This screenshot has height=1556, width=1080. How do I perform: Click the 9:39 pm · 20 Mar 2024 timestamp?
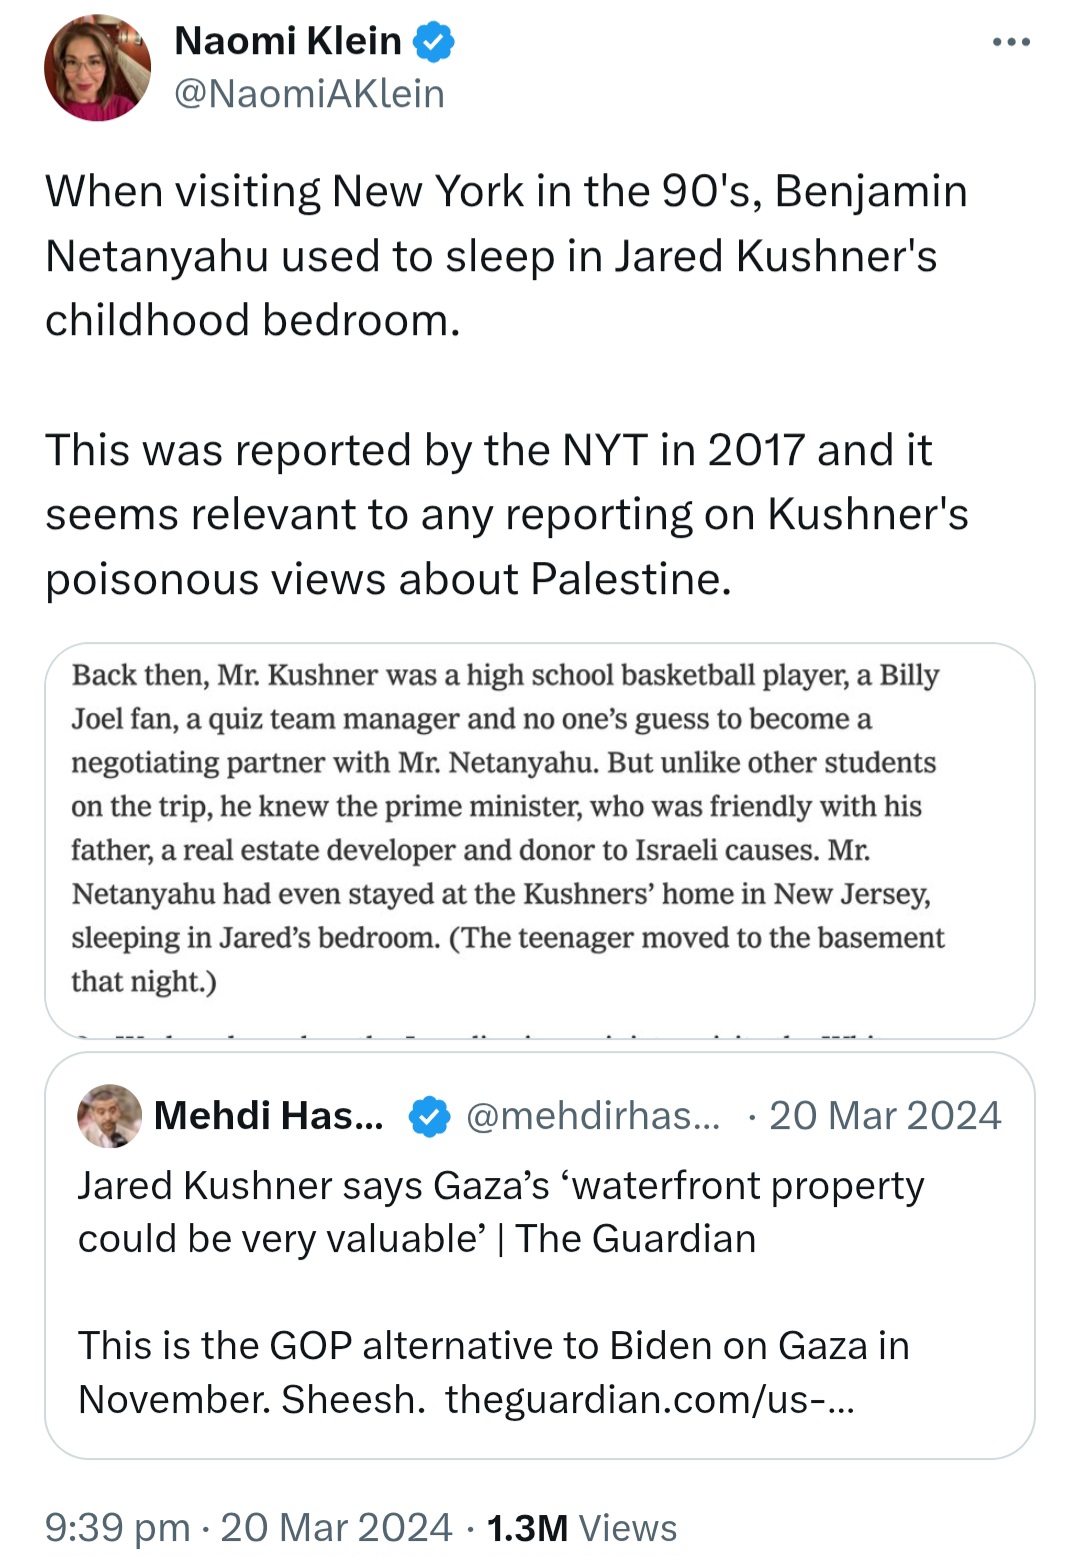click(x=249, y=1528)
